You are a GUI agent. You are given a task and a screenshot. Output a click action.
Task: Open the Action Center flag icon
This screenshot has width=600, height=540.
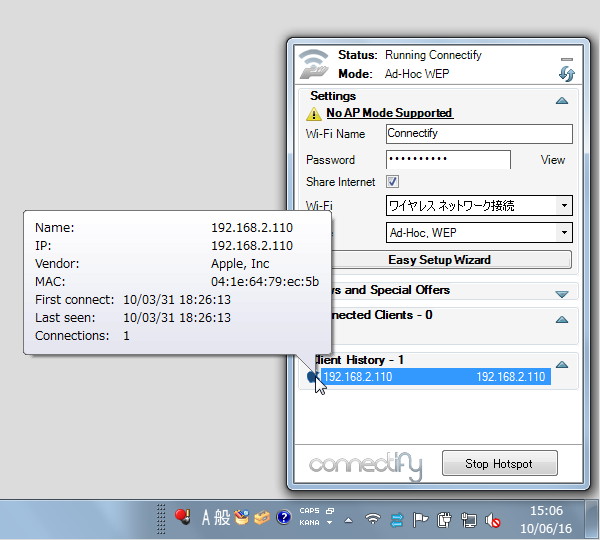tap(420, 520)
